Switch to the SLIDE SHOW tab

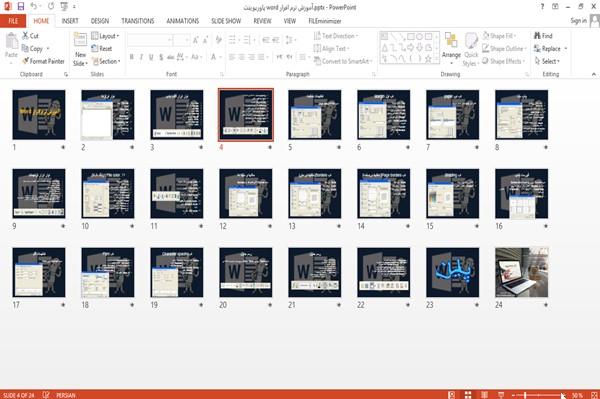[226, 21]
